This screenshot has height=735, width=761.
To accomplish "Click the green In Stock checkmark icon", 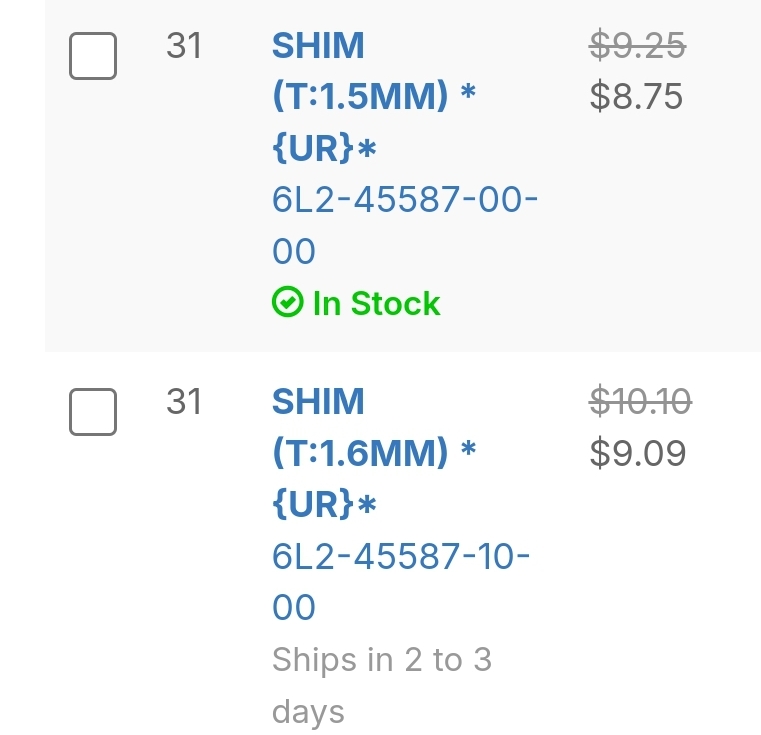I will point(287,303).
